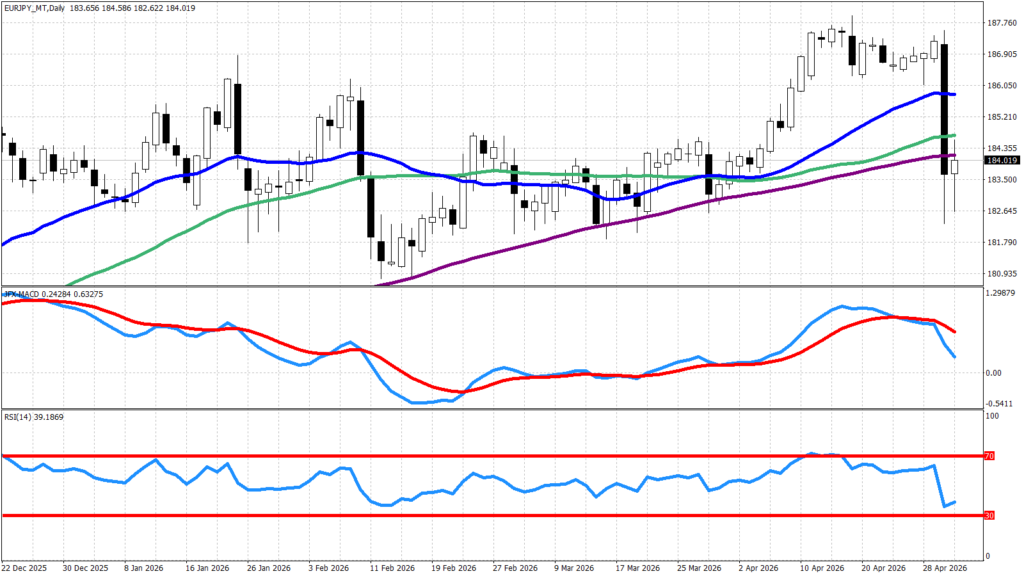Viewport: 1024px width, 576px height.
Task: Select the 10 Apr 2026 time axis label
Action: point(822,568)
